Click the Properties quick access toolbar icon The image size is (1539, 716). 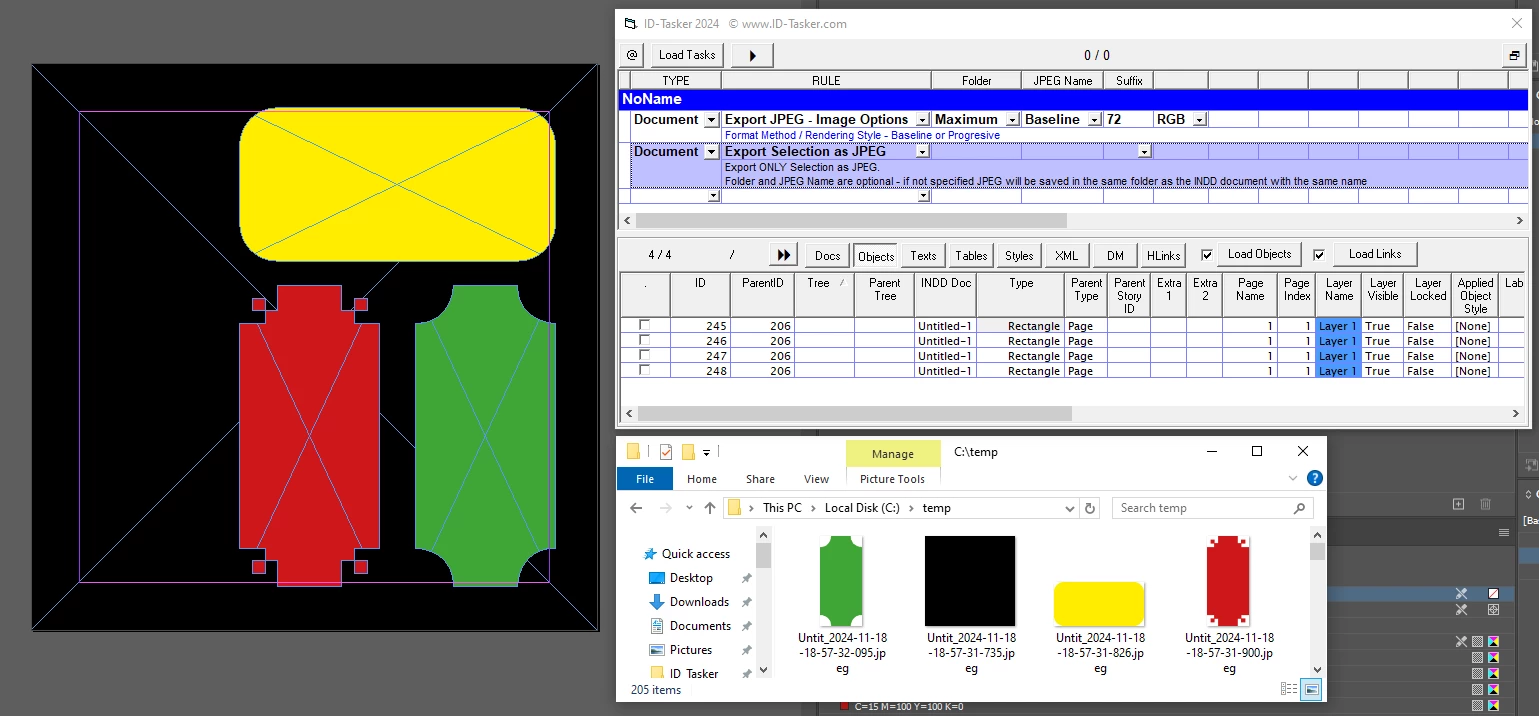pos(666,452)
